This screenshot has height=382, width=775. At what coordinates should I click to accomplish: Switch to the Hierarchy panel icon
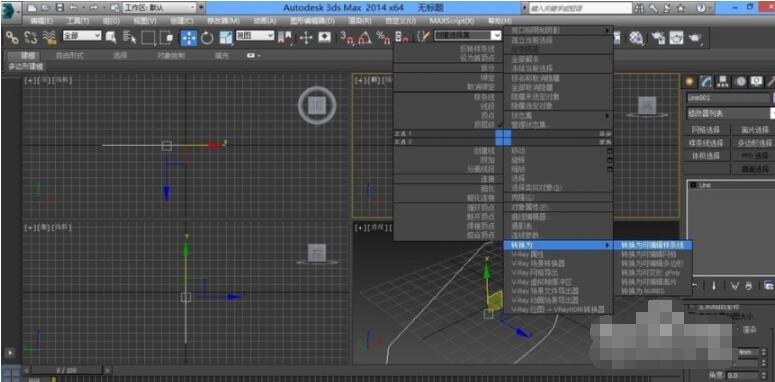pos(723,82)
